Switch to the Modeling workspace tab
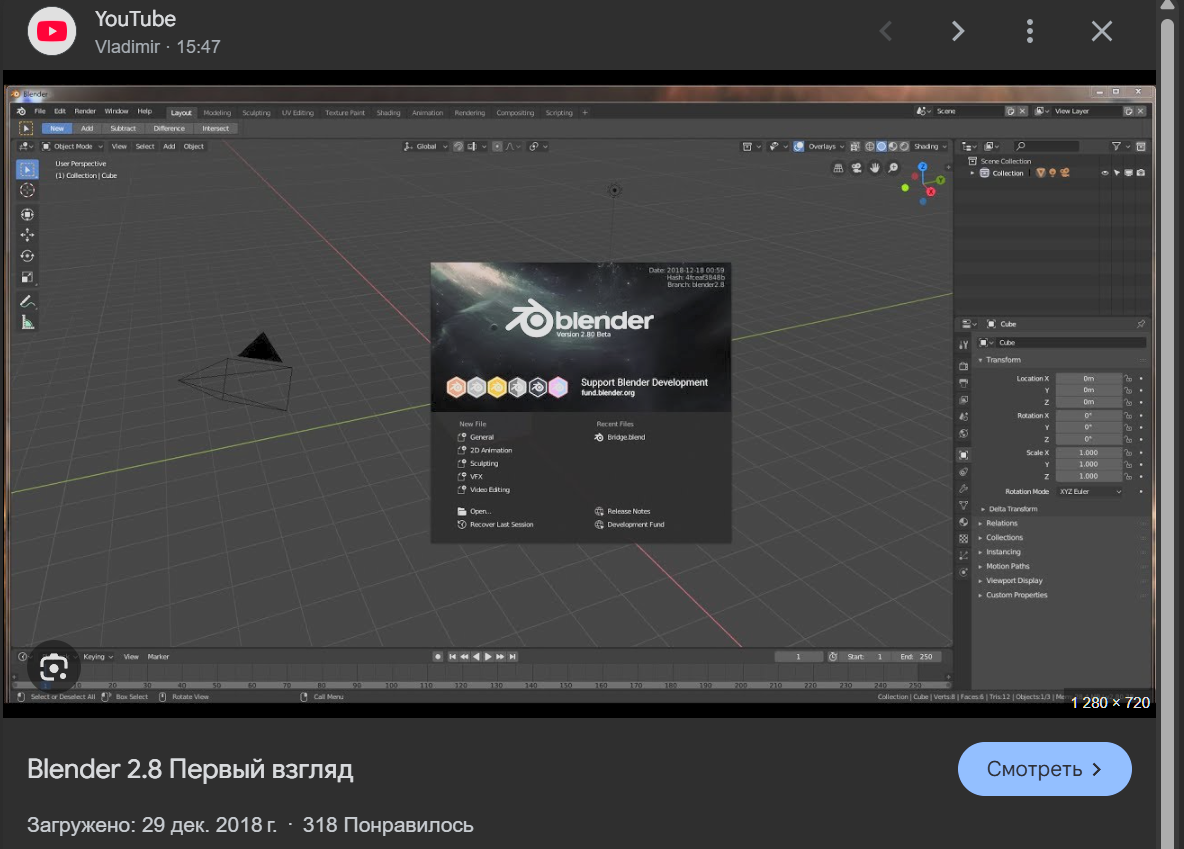 (x=217, y=113)
